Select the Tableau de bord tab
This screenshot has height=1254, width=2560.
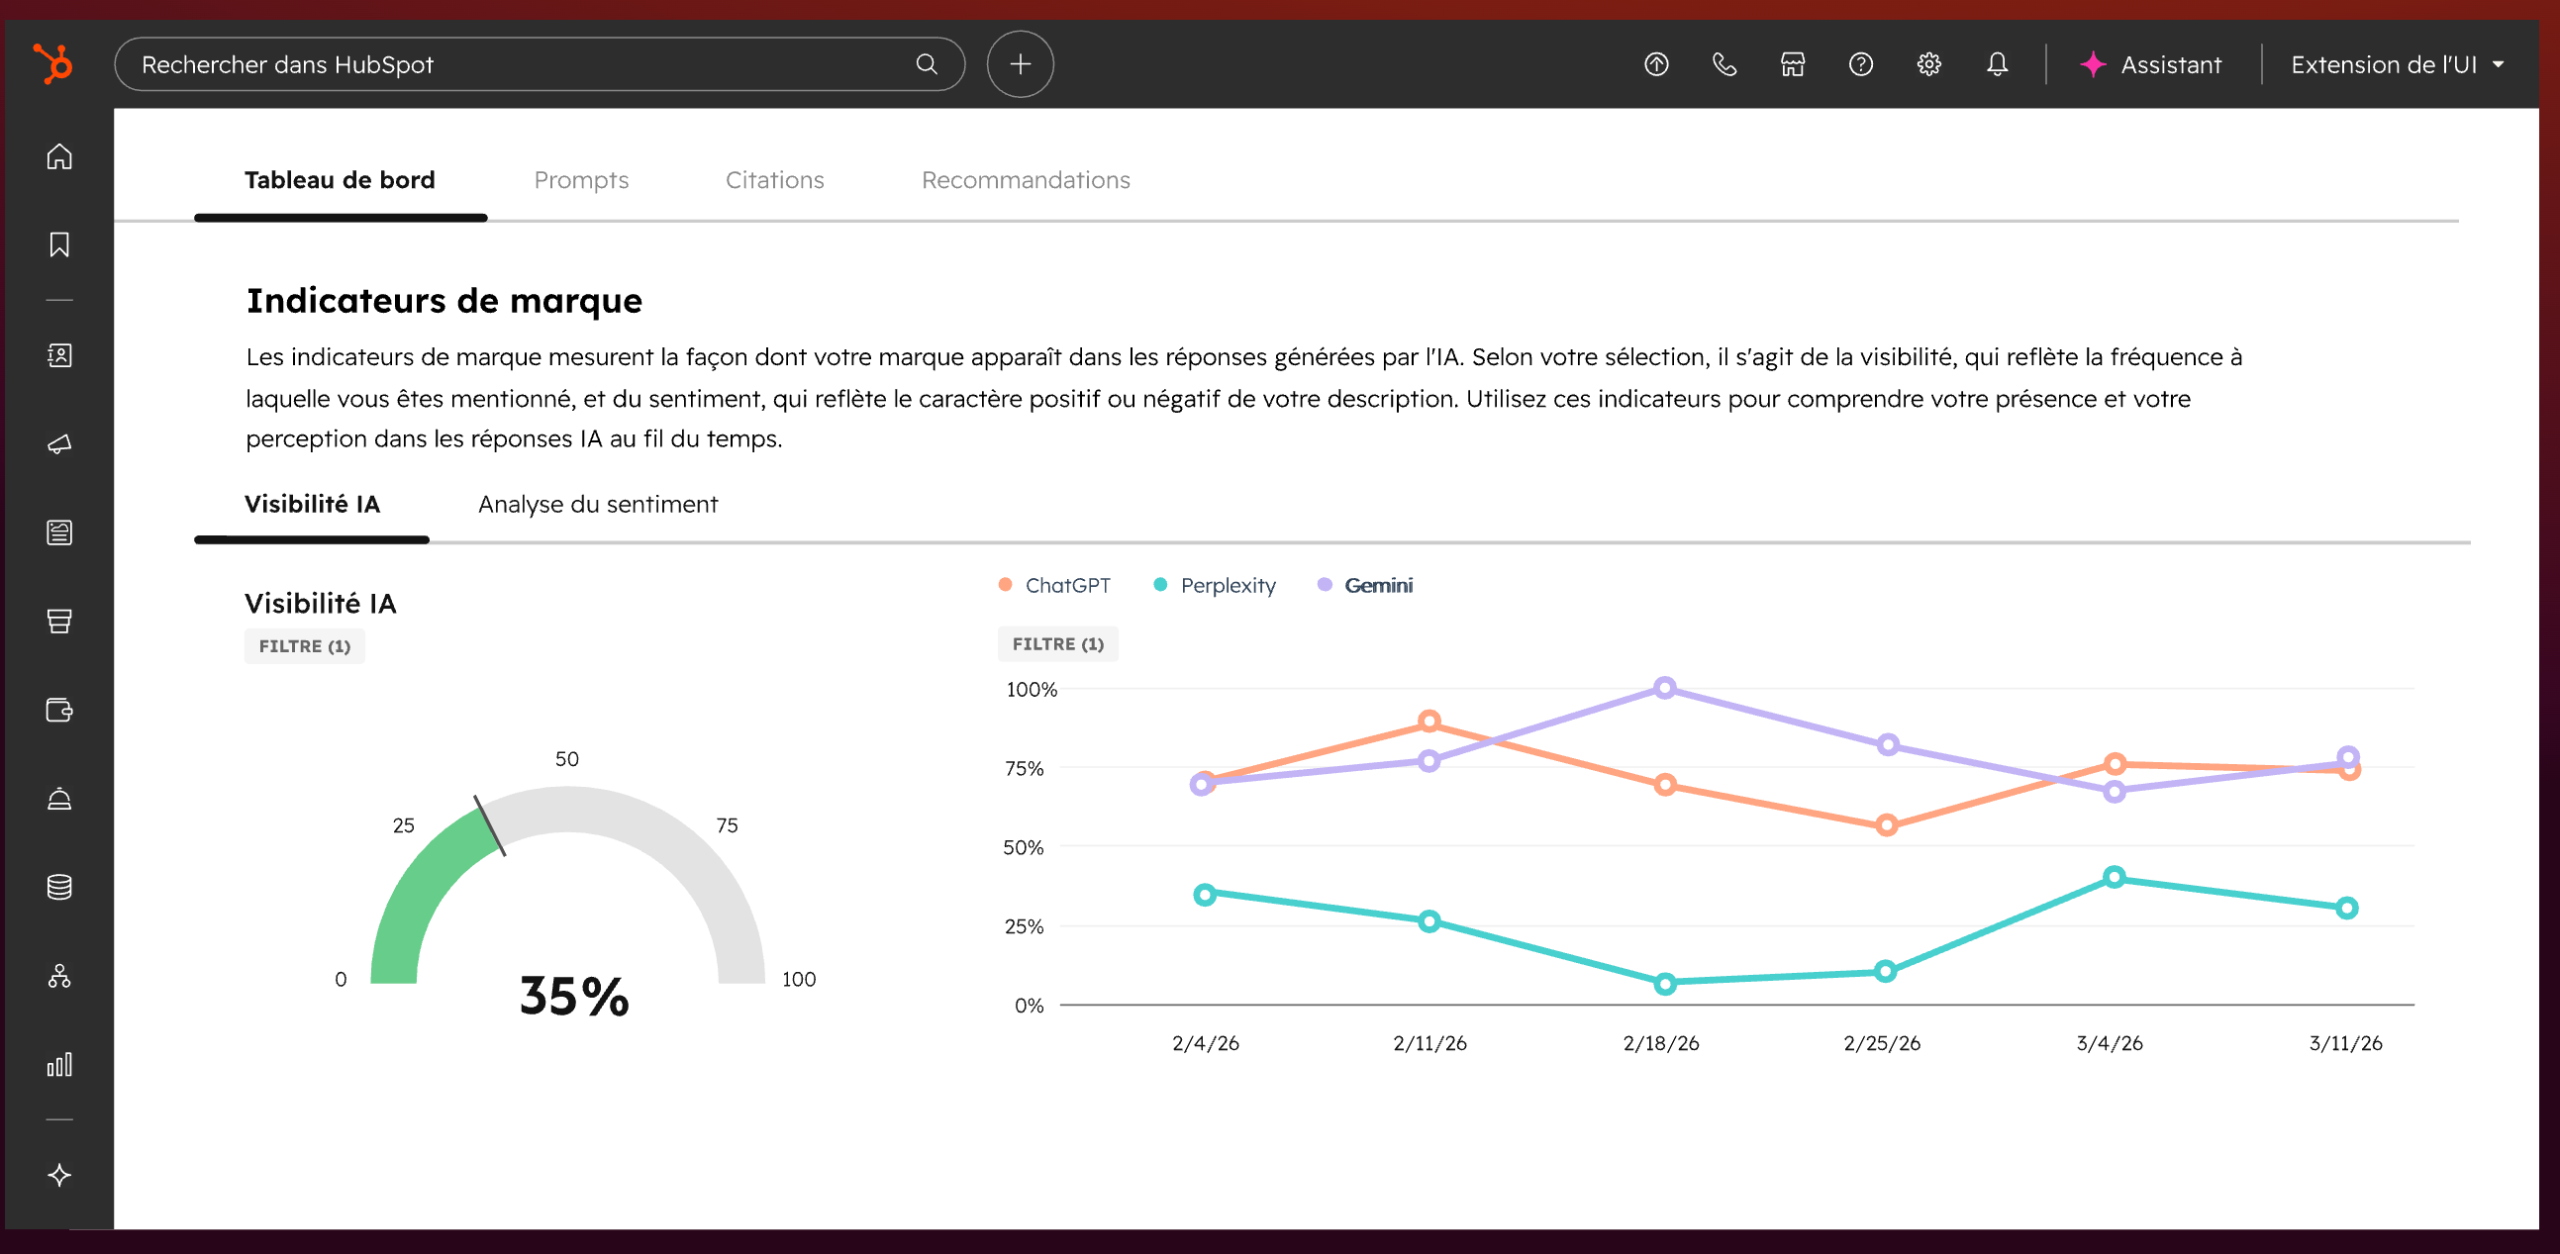(x=340, y=180)
